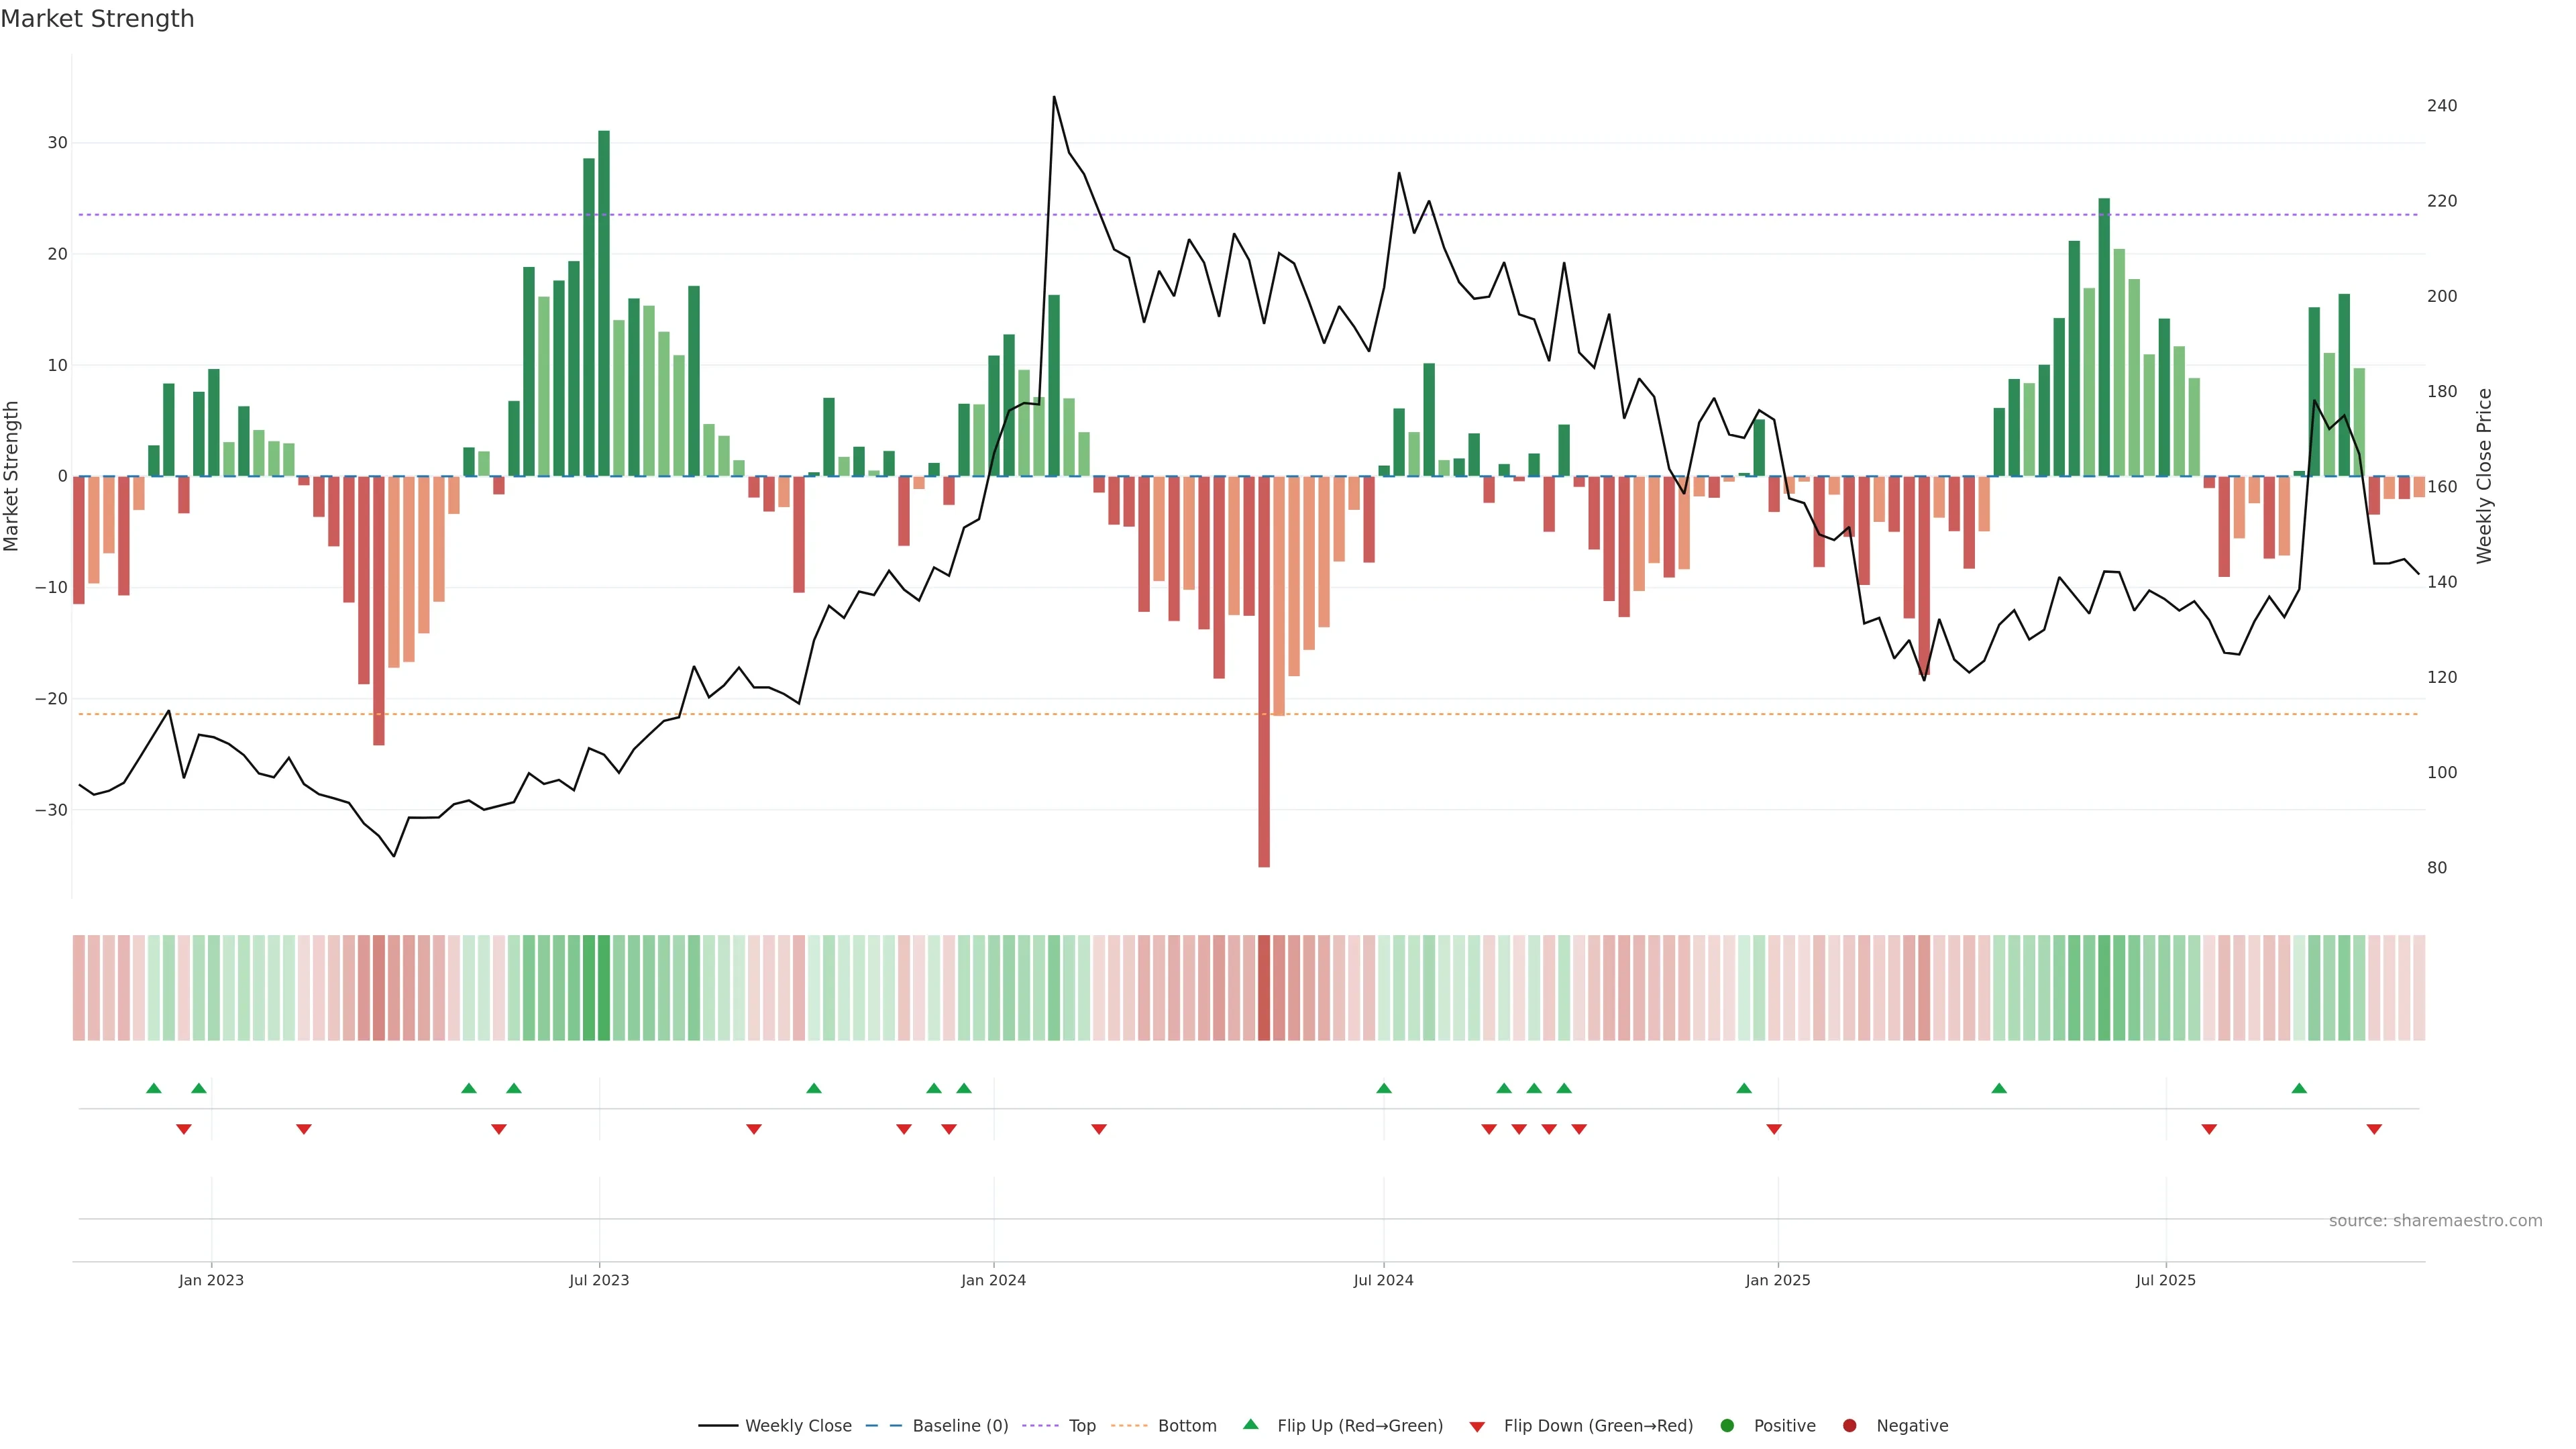Click the dark red Negative circle legend icon
The image size is (2576, 1449).
[x=1849, y=1426]
